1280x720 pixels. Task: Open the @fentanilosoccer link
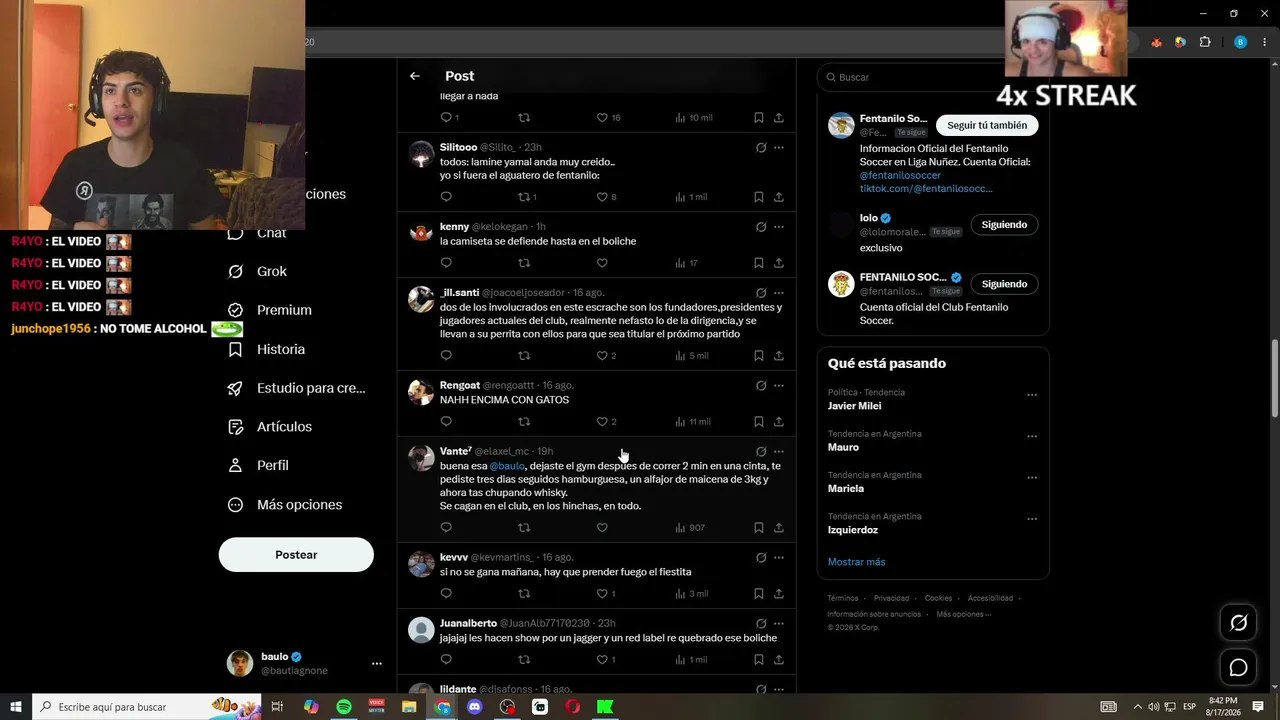click(x=900, y=175)
